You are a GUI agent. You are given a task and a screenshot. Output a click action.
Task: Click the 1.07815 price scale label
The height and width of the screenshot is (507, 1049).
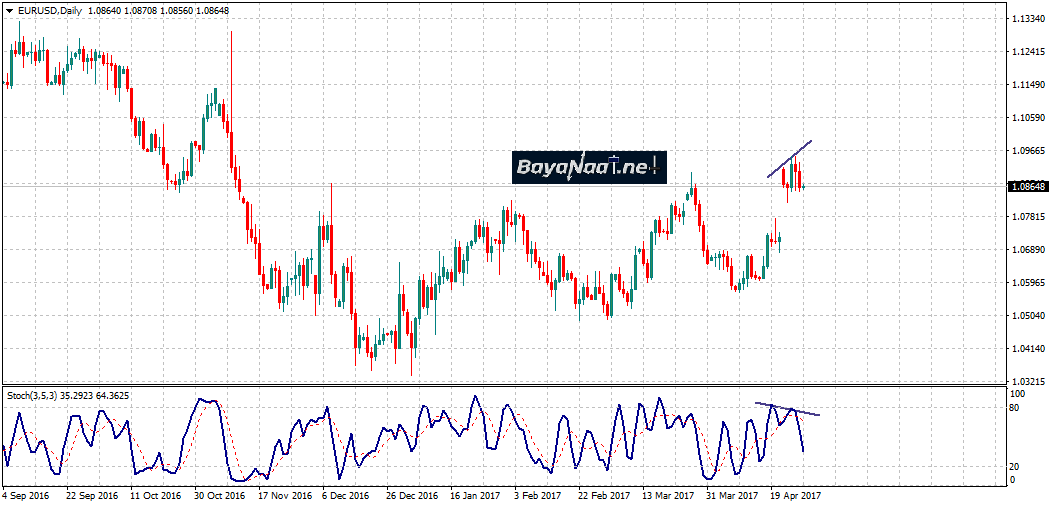point(1028,217)
